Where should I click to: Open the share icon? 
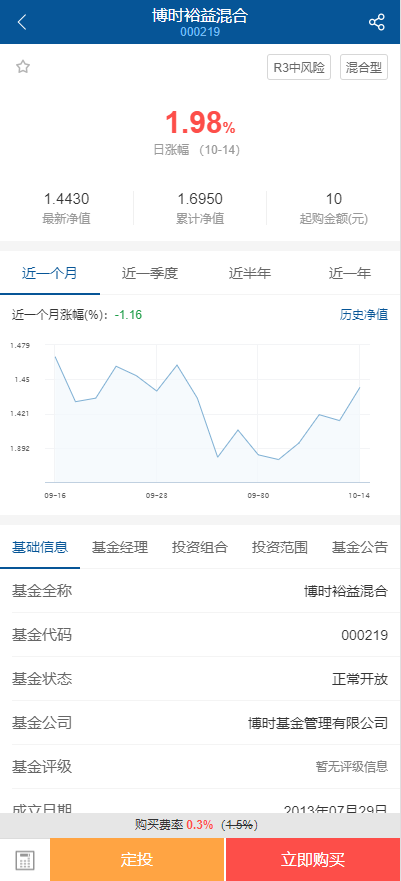[x=376, y=22]
